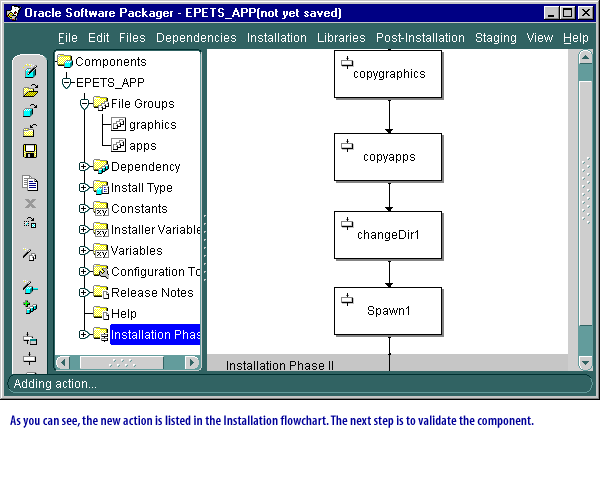The height and width of the screenshot is (484, 600).
Task: Open the File menu
Action: point(68,38)
